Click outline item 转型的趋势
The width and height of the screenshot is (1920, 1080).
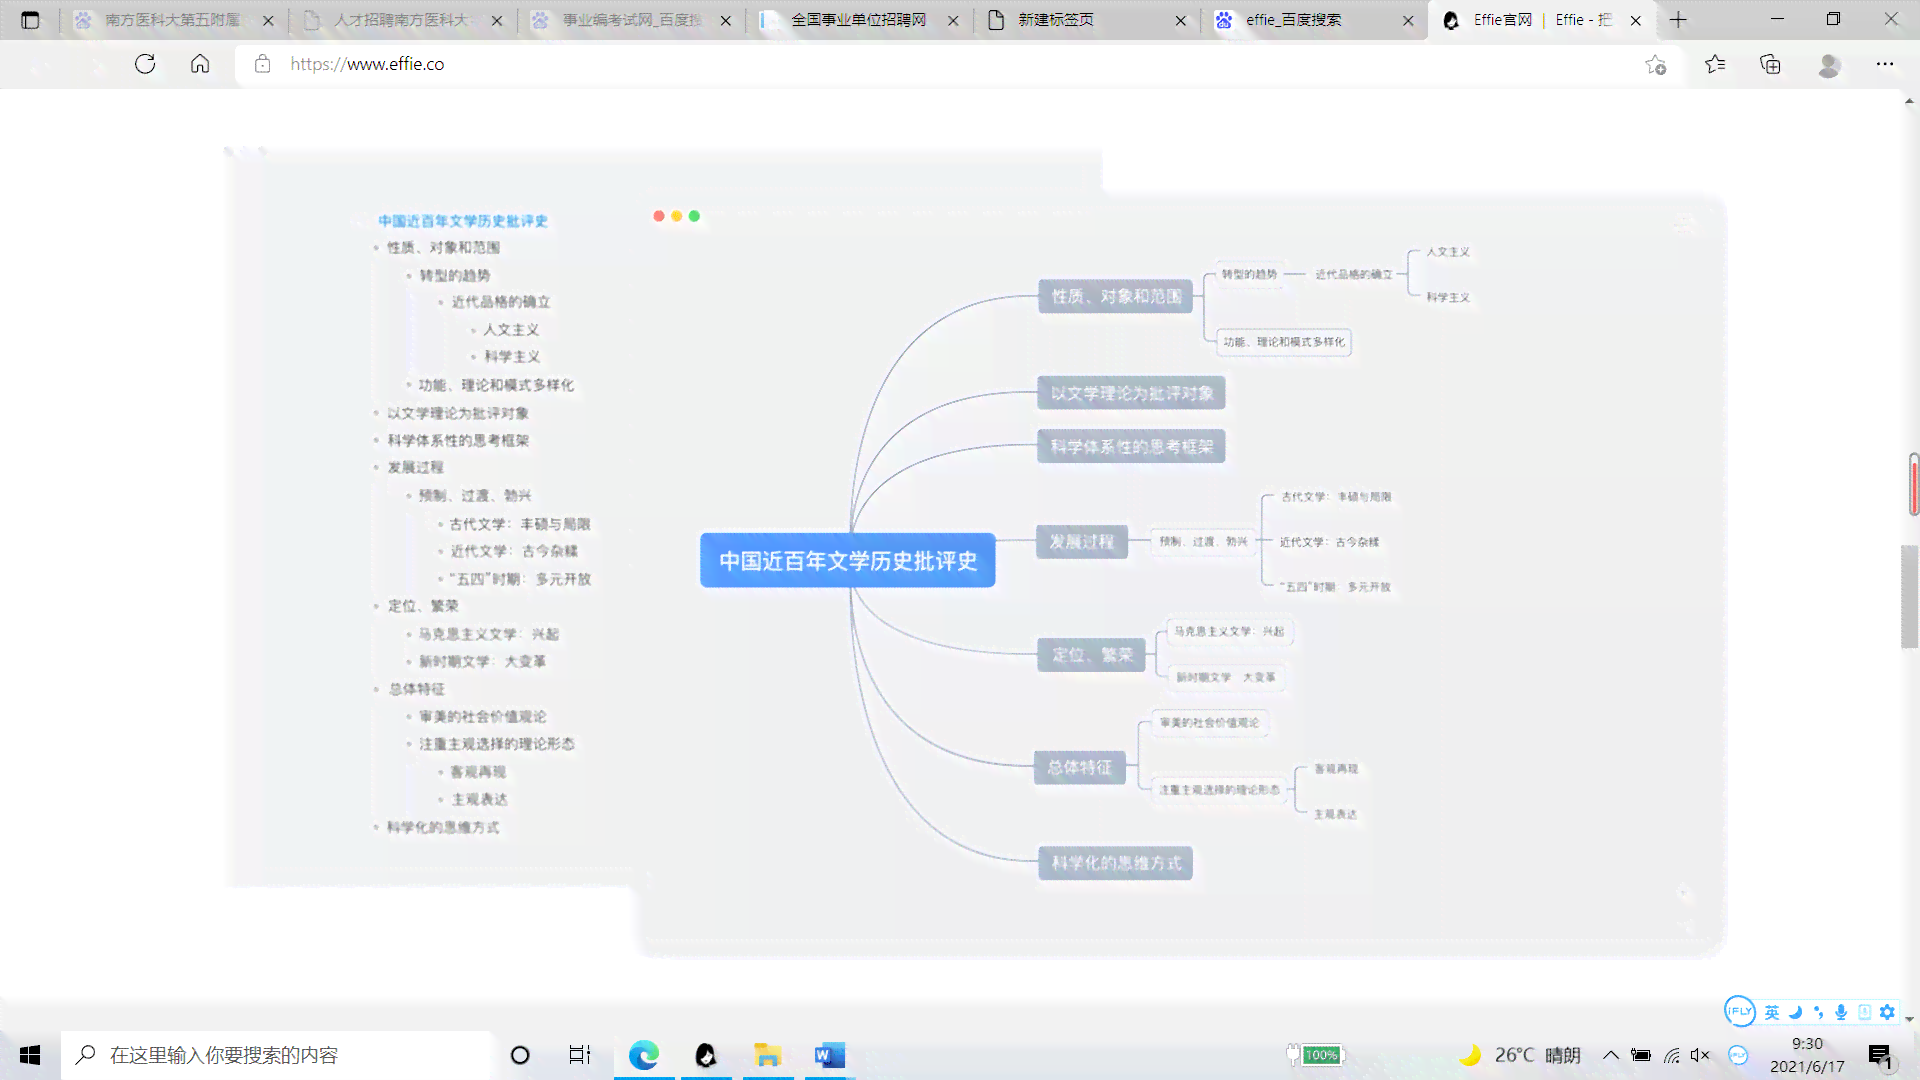(454, 275)
